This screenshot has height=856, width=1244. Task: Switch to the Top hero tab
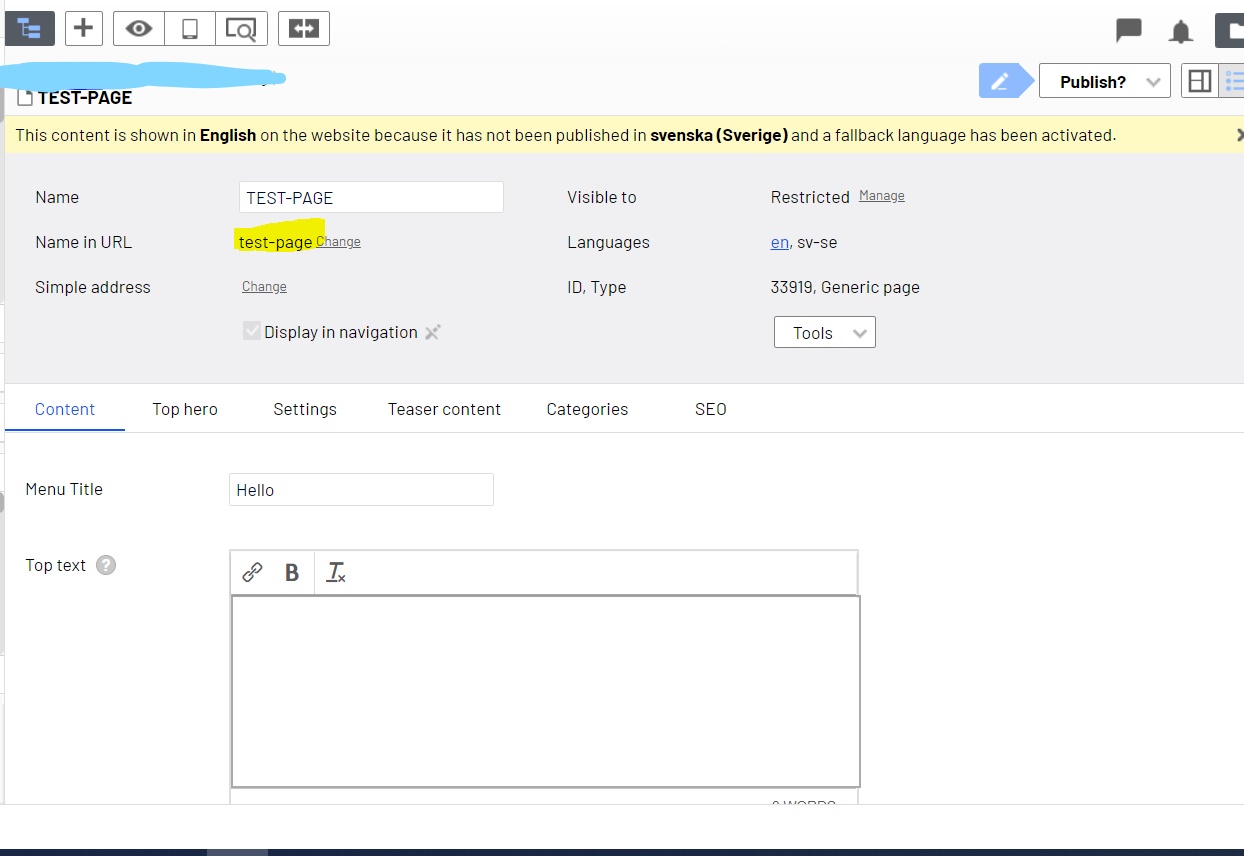[185, 409]
